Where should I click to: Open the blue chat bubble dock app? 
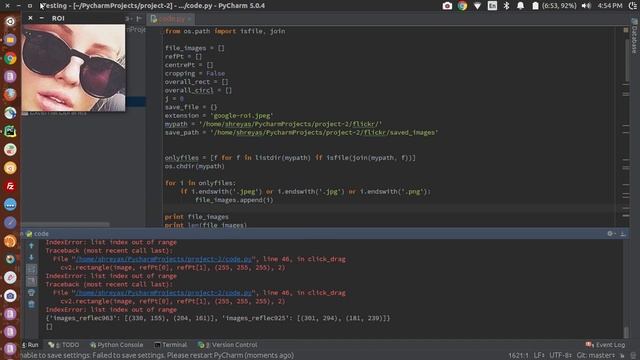(10, 204)
